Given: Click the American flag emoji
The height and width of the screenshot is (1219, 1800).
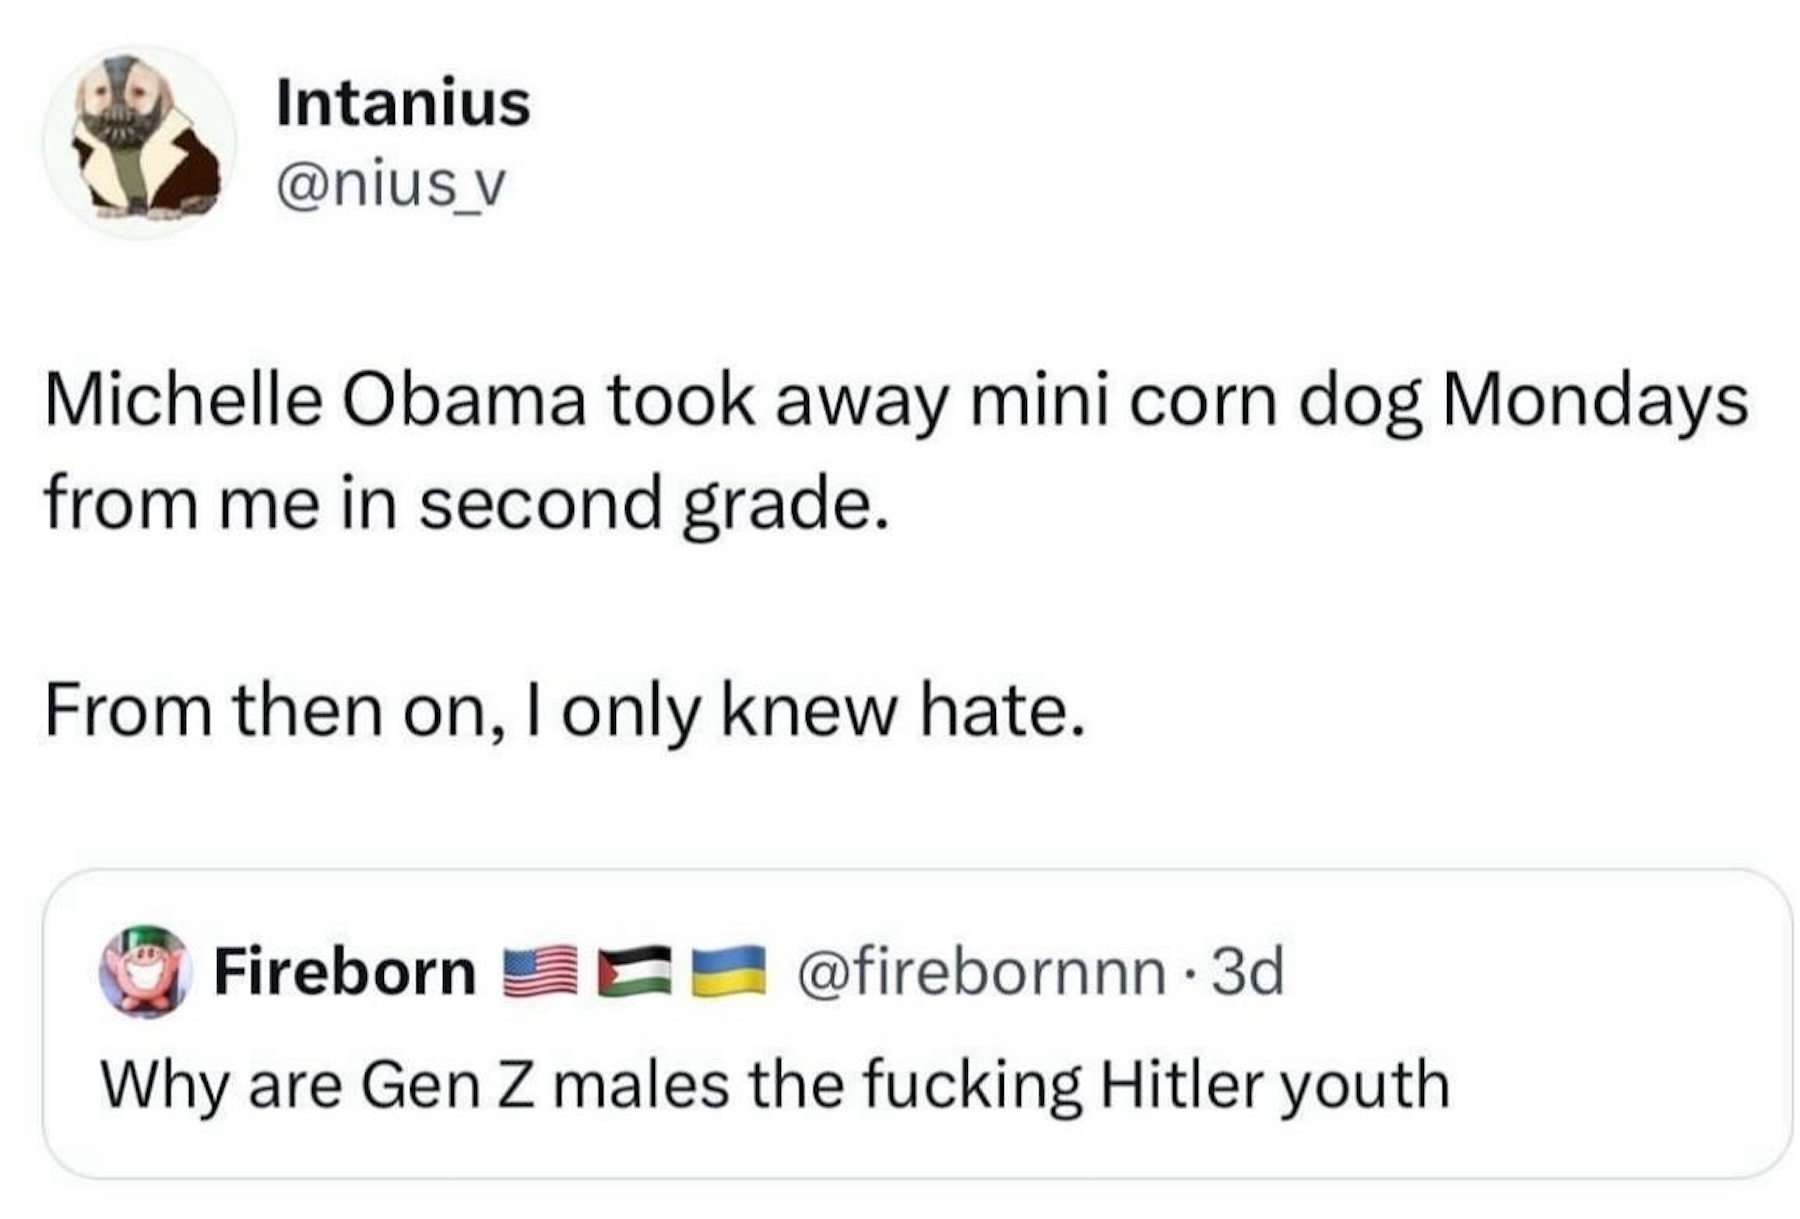Looking at the screenshot, I should [x=540, y=972].
